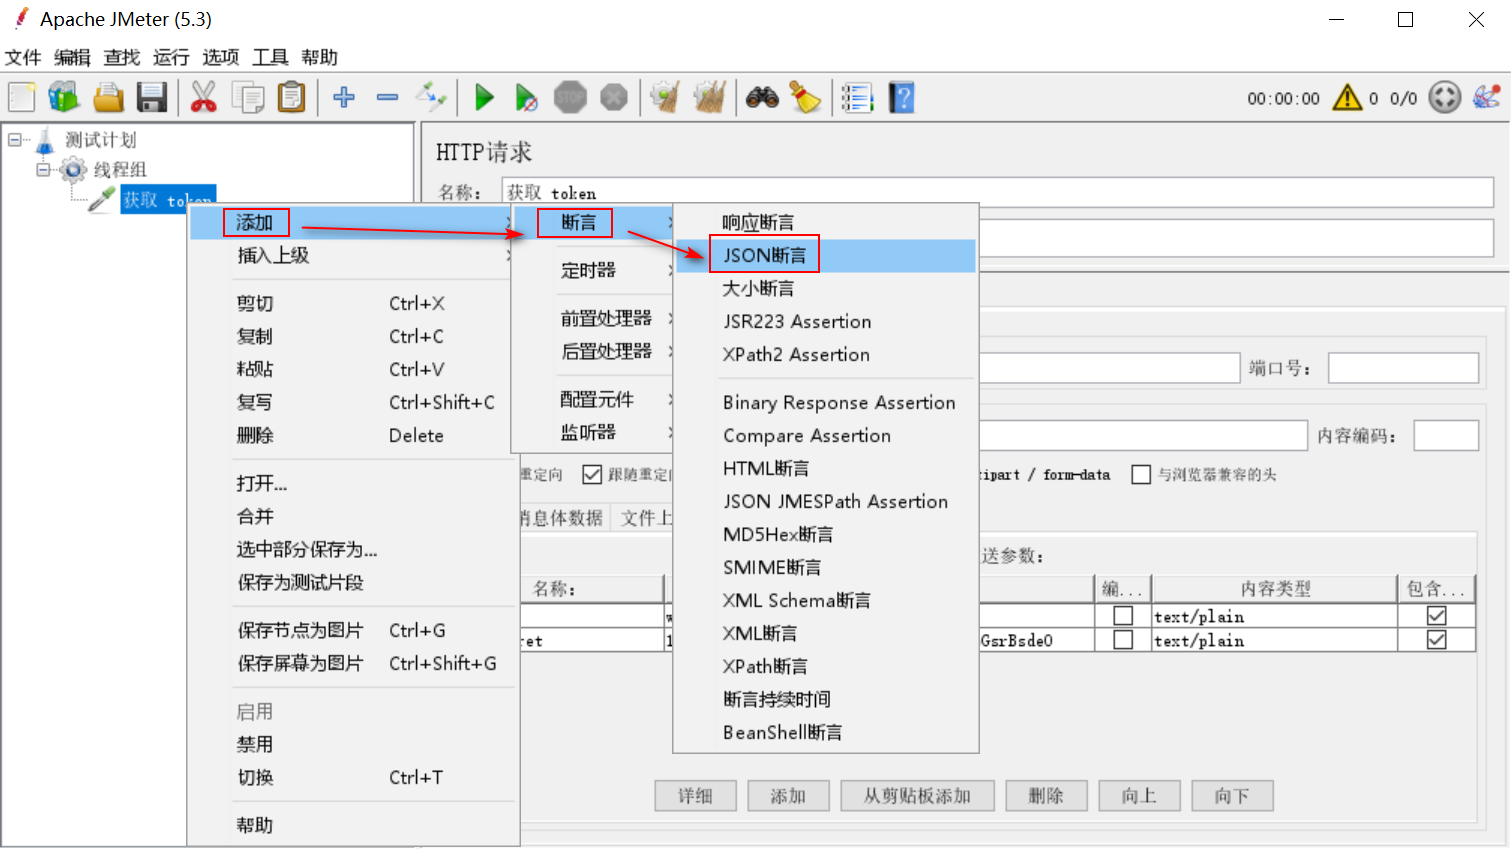Click the Toggle enable/disable toolbar icon
This screenshot has width=1511, height=849.
[x=431, y=97]
